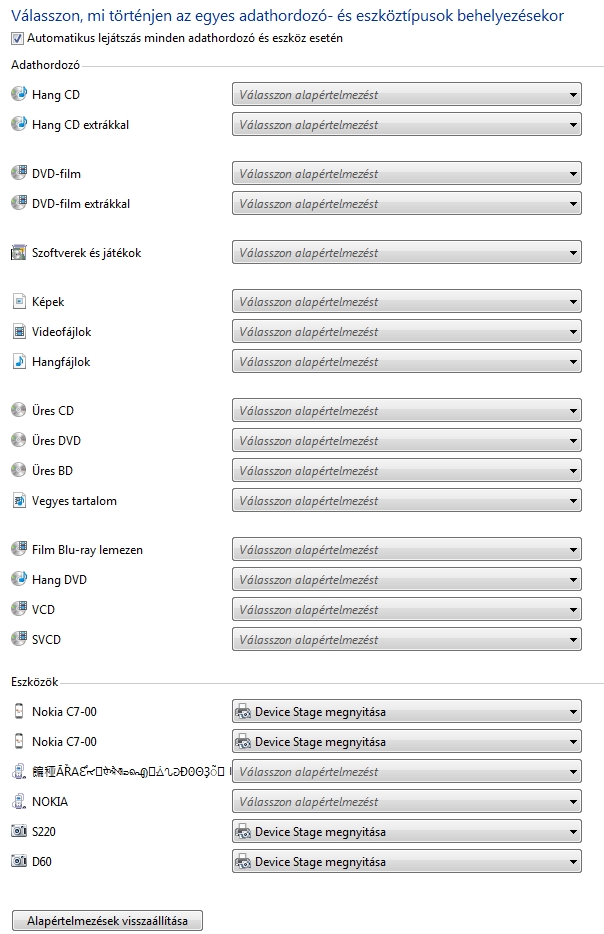Click the Hangfájlok music note icon
604x934 pixels.
tap(19, 361)
